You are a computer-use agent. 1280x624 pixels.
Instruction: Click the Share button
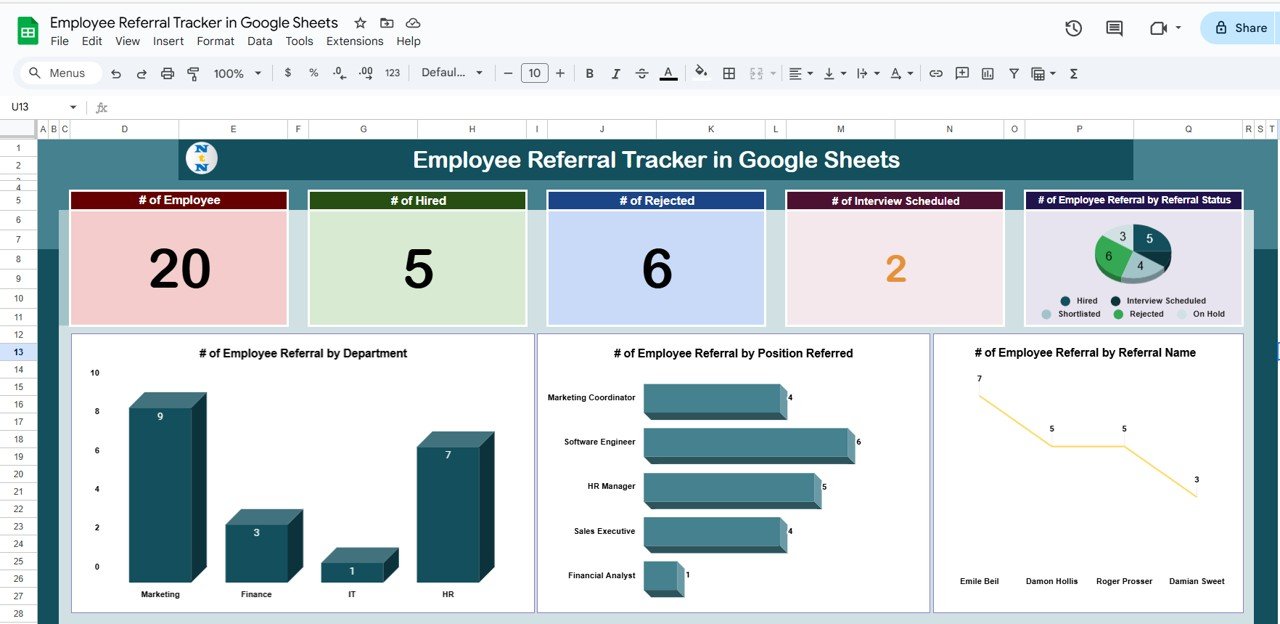coord(1240,28)
